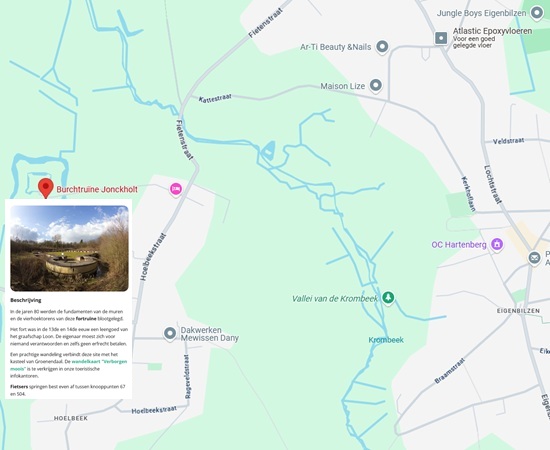
Task: Select the Maison Lize text label
Action: coord(343,86)
